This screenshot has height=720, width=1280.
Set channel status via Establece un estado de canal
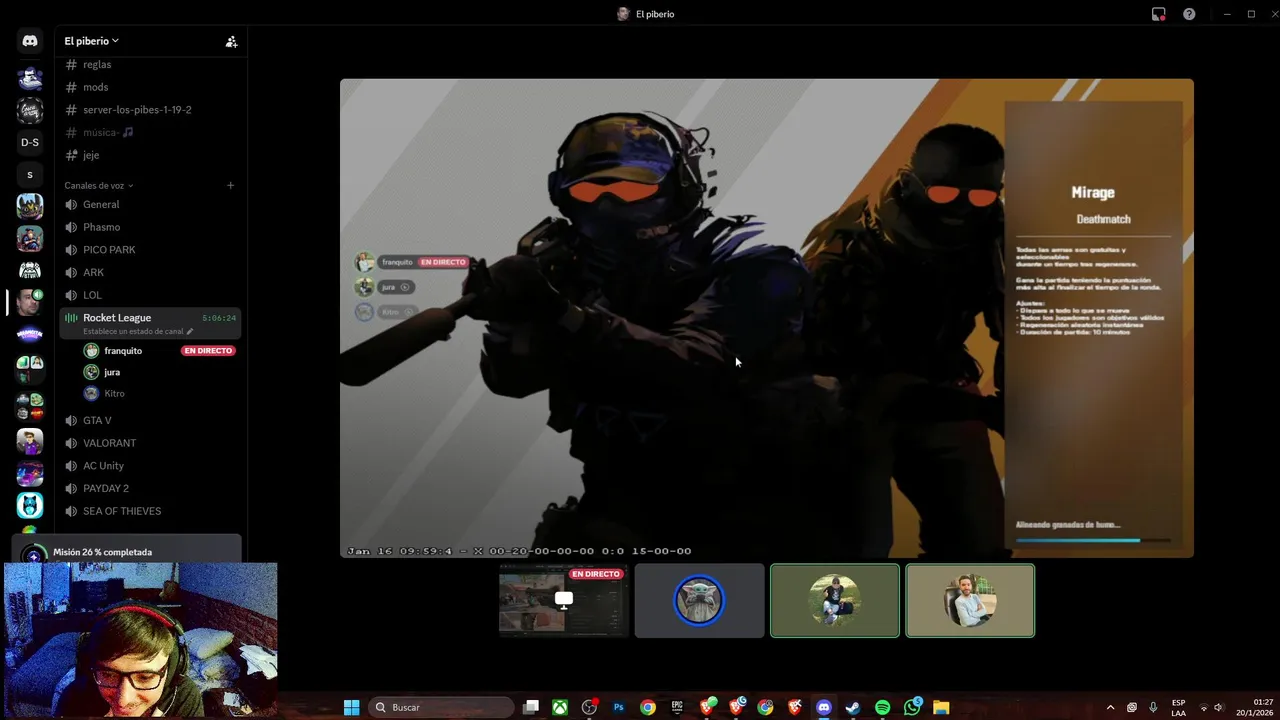[x=138, y=331]
